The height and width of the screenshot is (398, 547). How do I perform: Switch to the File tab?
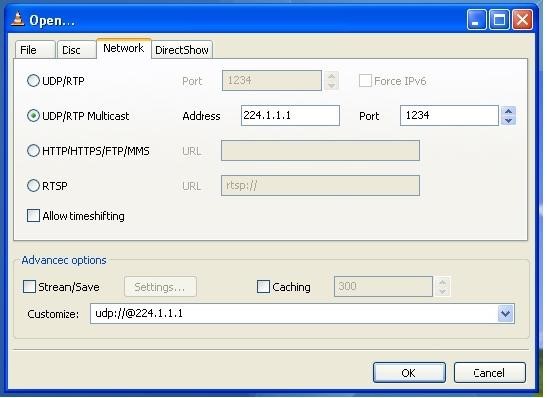coord(35,50)
